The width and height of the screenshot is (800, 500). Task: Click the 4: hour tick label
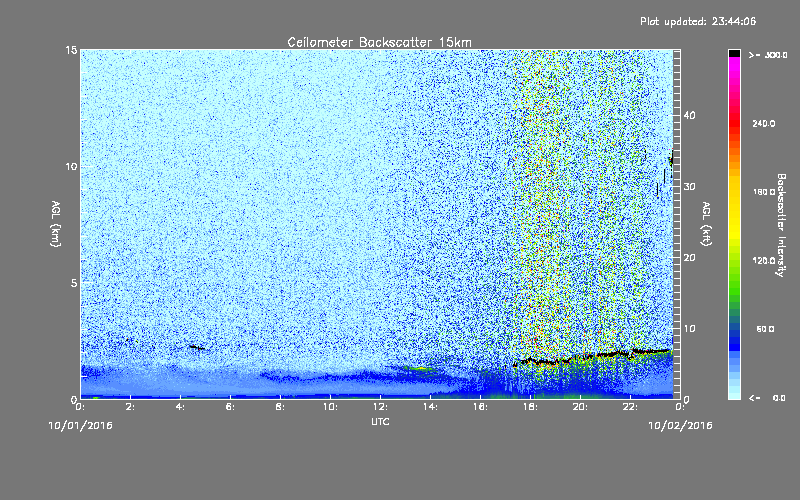[x=180, y=407]
